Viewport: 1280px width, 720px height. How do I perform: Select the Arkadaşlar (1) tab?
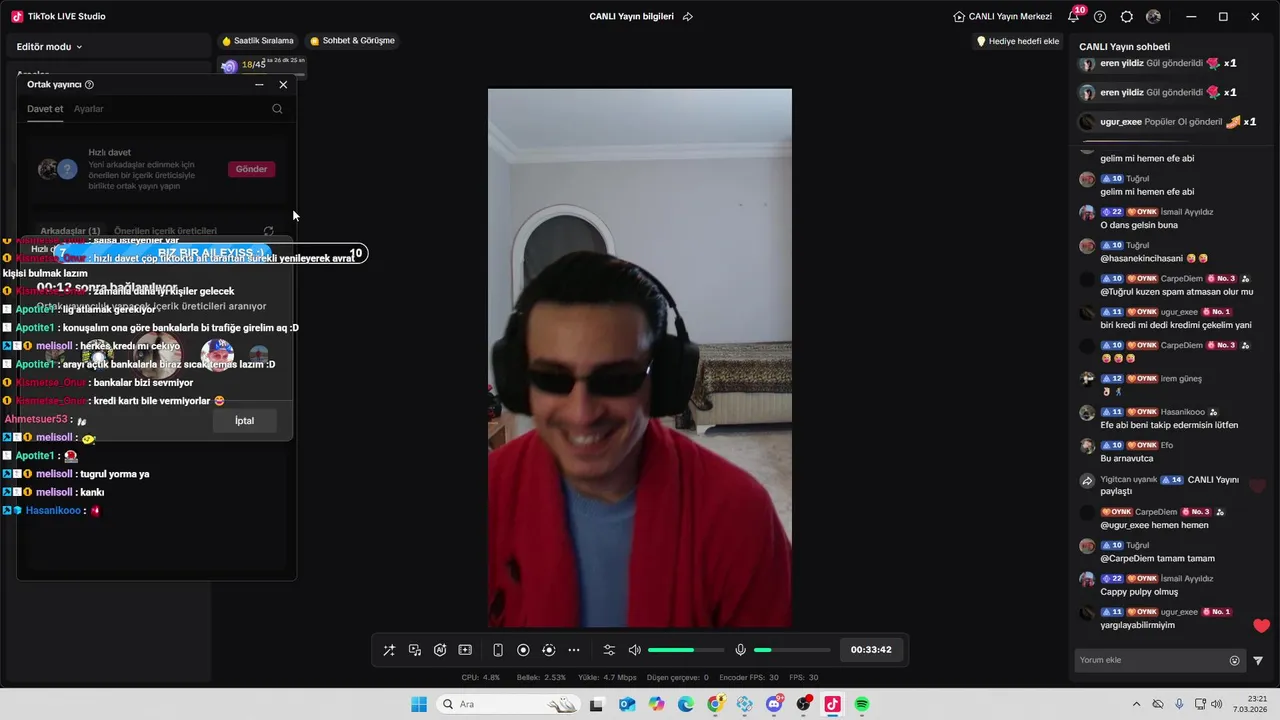click(70, 231)
